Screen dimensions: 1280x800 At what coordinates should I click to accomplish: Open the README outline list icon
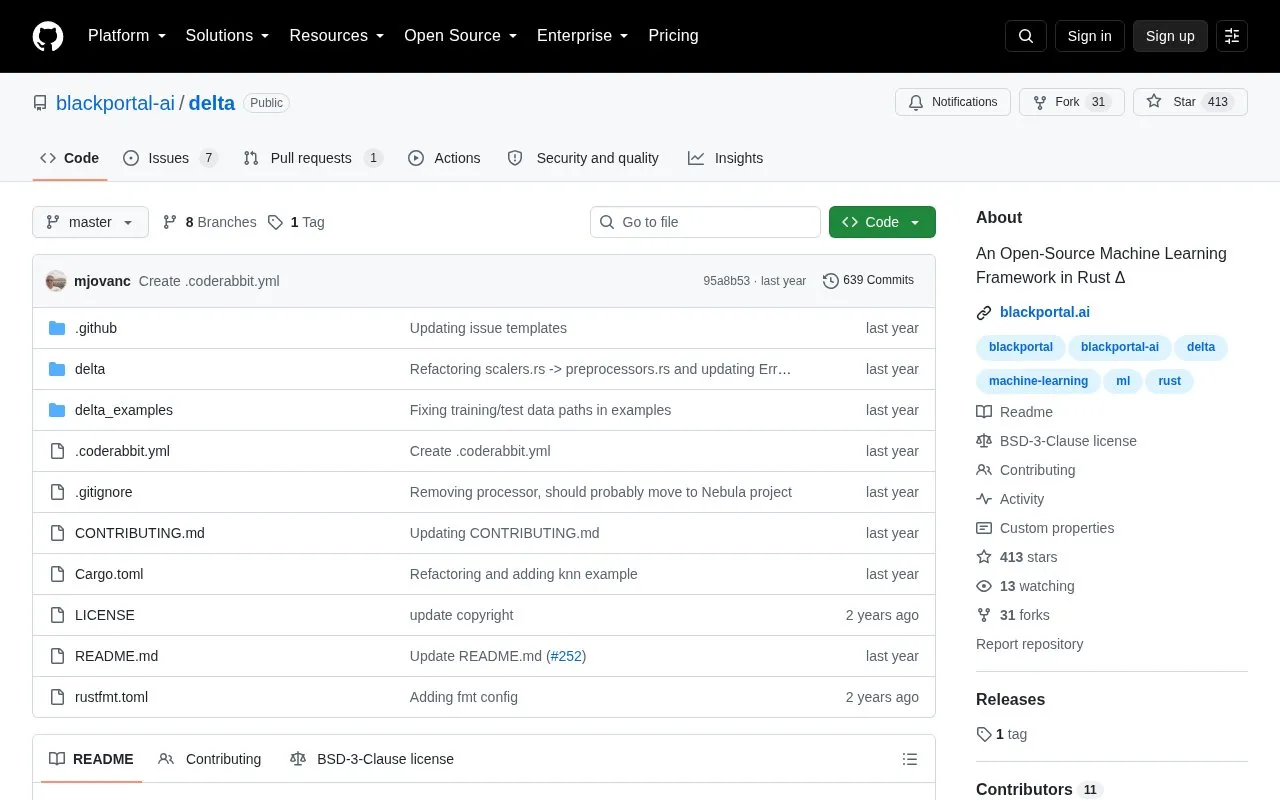click(910, 759)
